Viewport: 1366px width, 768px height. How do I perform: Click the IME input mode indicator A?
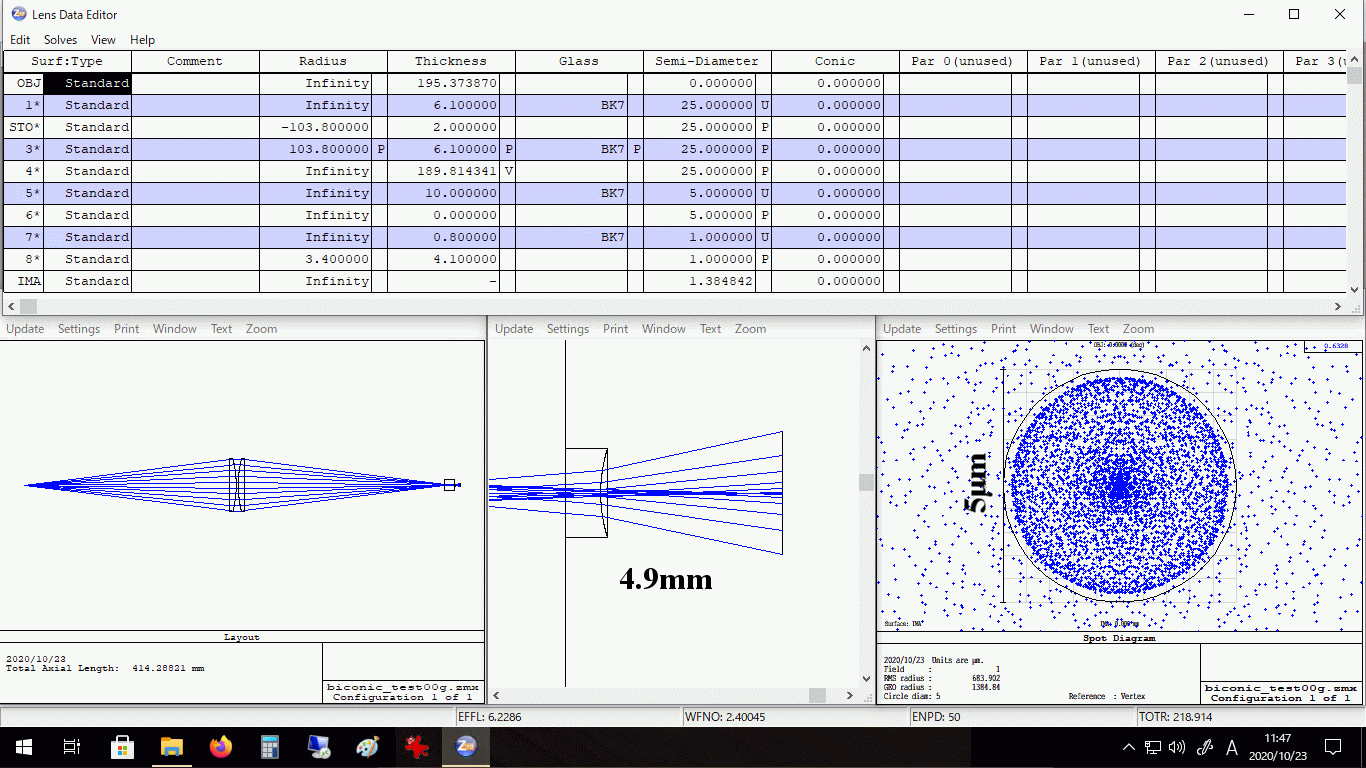pyautogui.click(x=1232, y=747)
